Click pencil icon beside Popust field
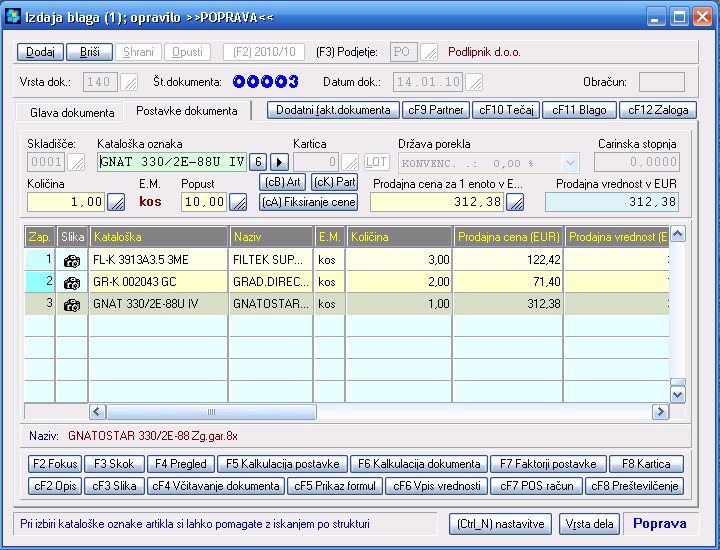720x550 pixels. [x=238, y=202]
